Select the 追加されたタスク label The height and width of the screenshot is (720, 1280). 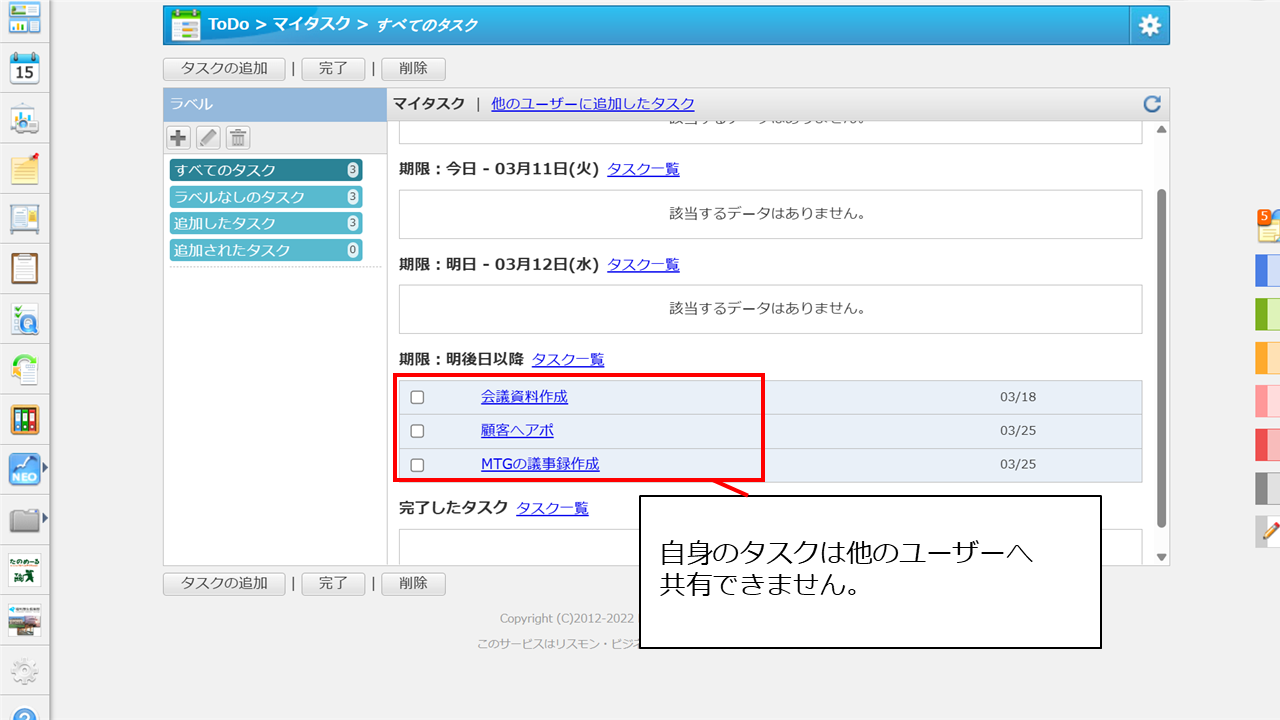[266, 250]
